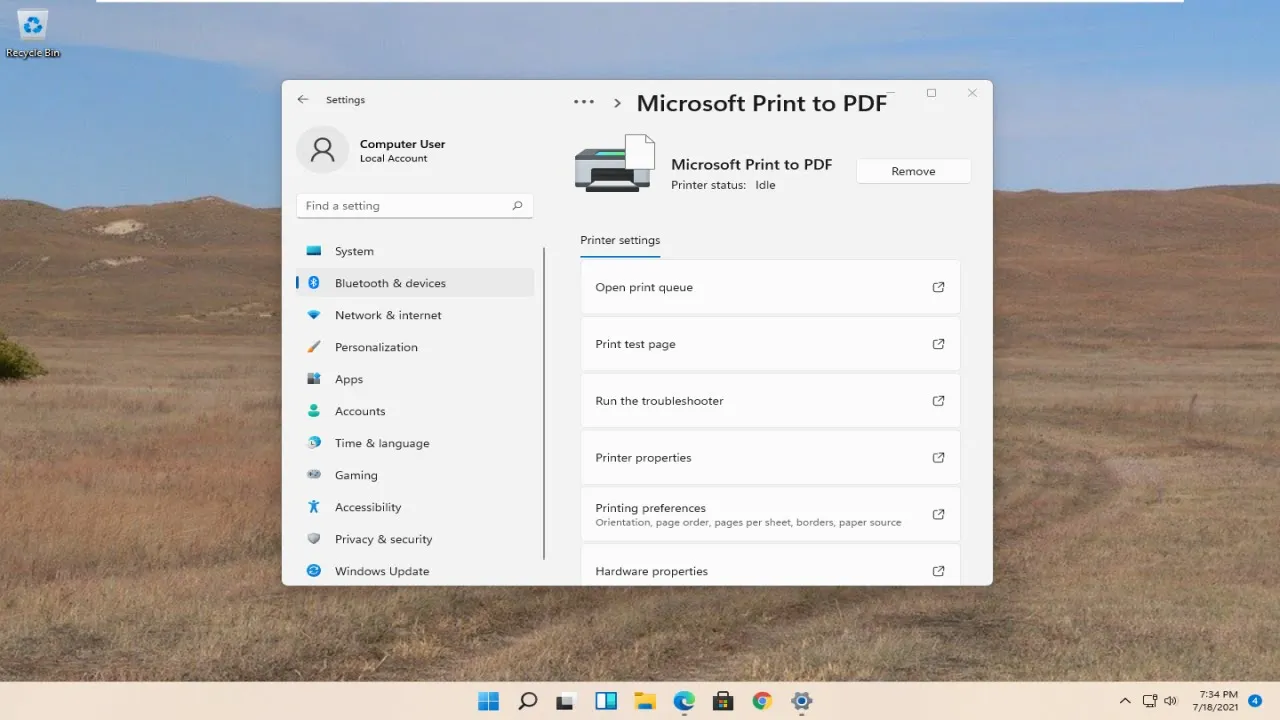Open the Windows Start button
This screenshot has height=720, width=1280.
(x=488, y=701)
